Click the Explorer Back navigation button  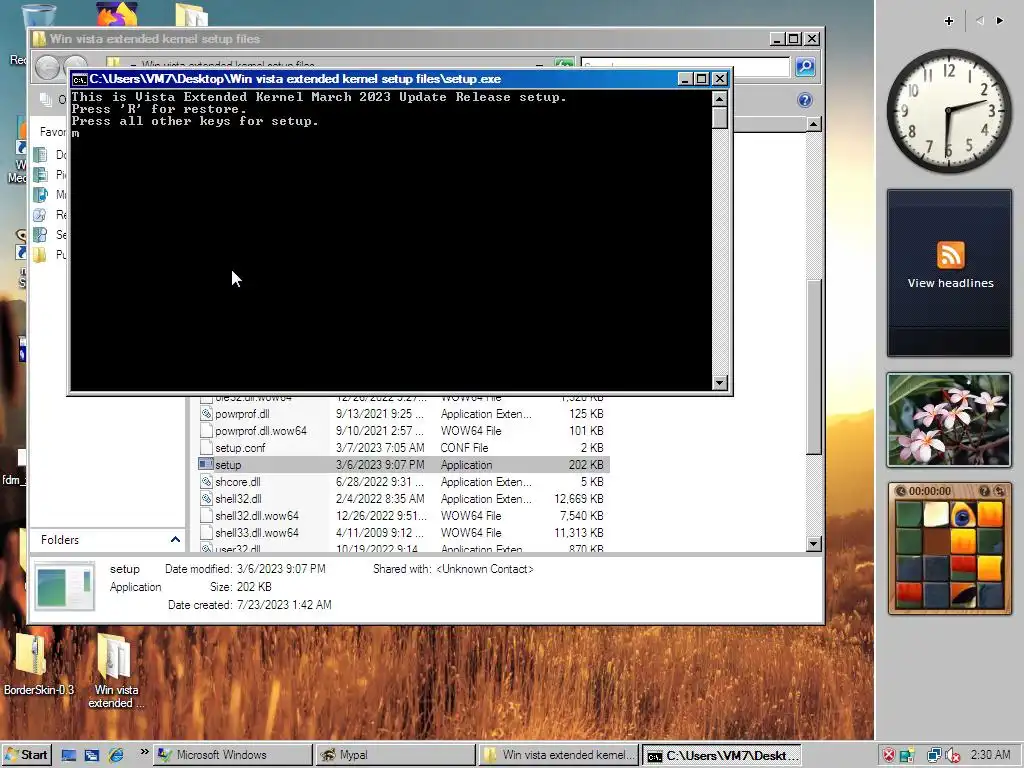coord(47,67)
